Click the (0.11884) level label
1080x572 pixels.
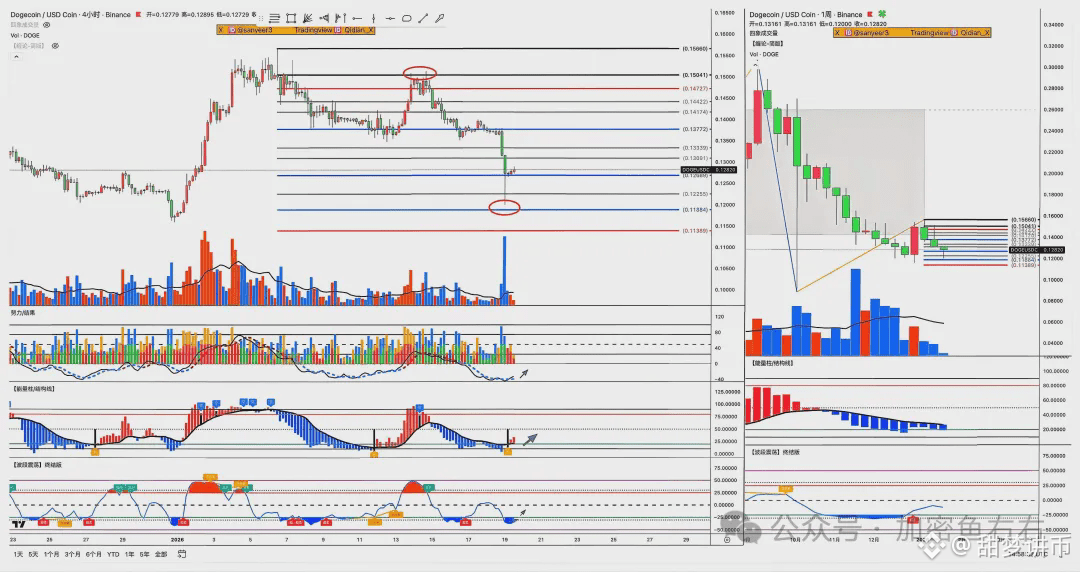(x=695, y=210)
